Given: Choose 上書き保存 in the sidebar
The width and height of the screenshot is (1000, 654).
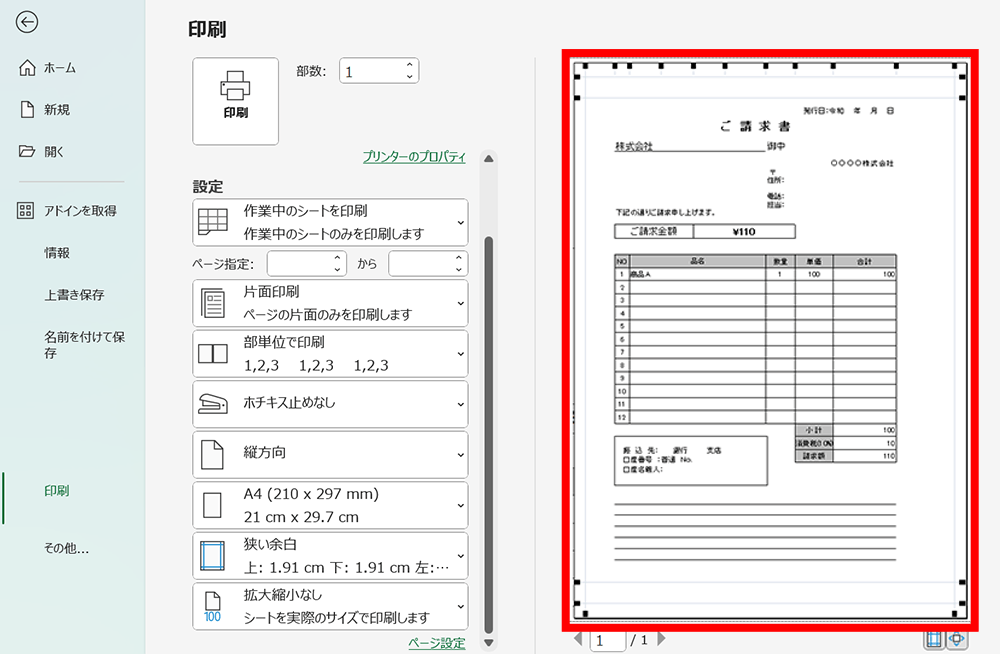Looking at the screenshot, I should point(74,295).
